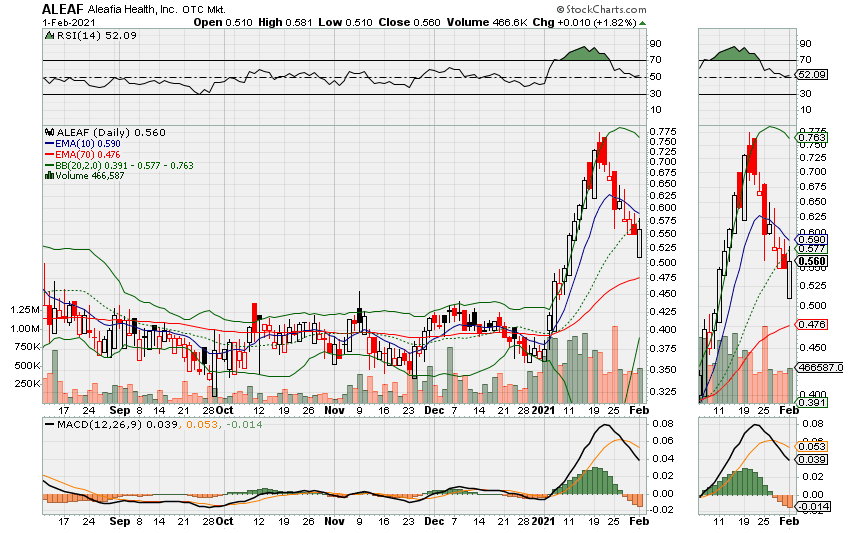Click the 250K volume axis label

[x=27, y=384]
